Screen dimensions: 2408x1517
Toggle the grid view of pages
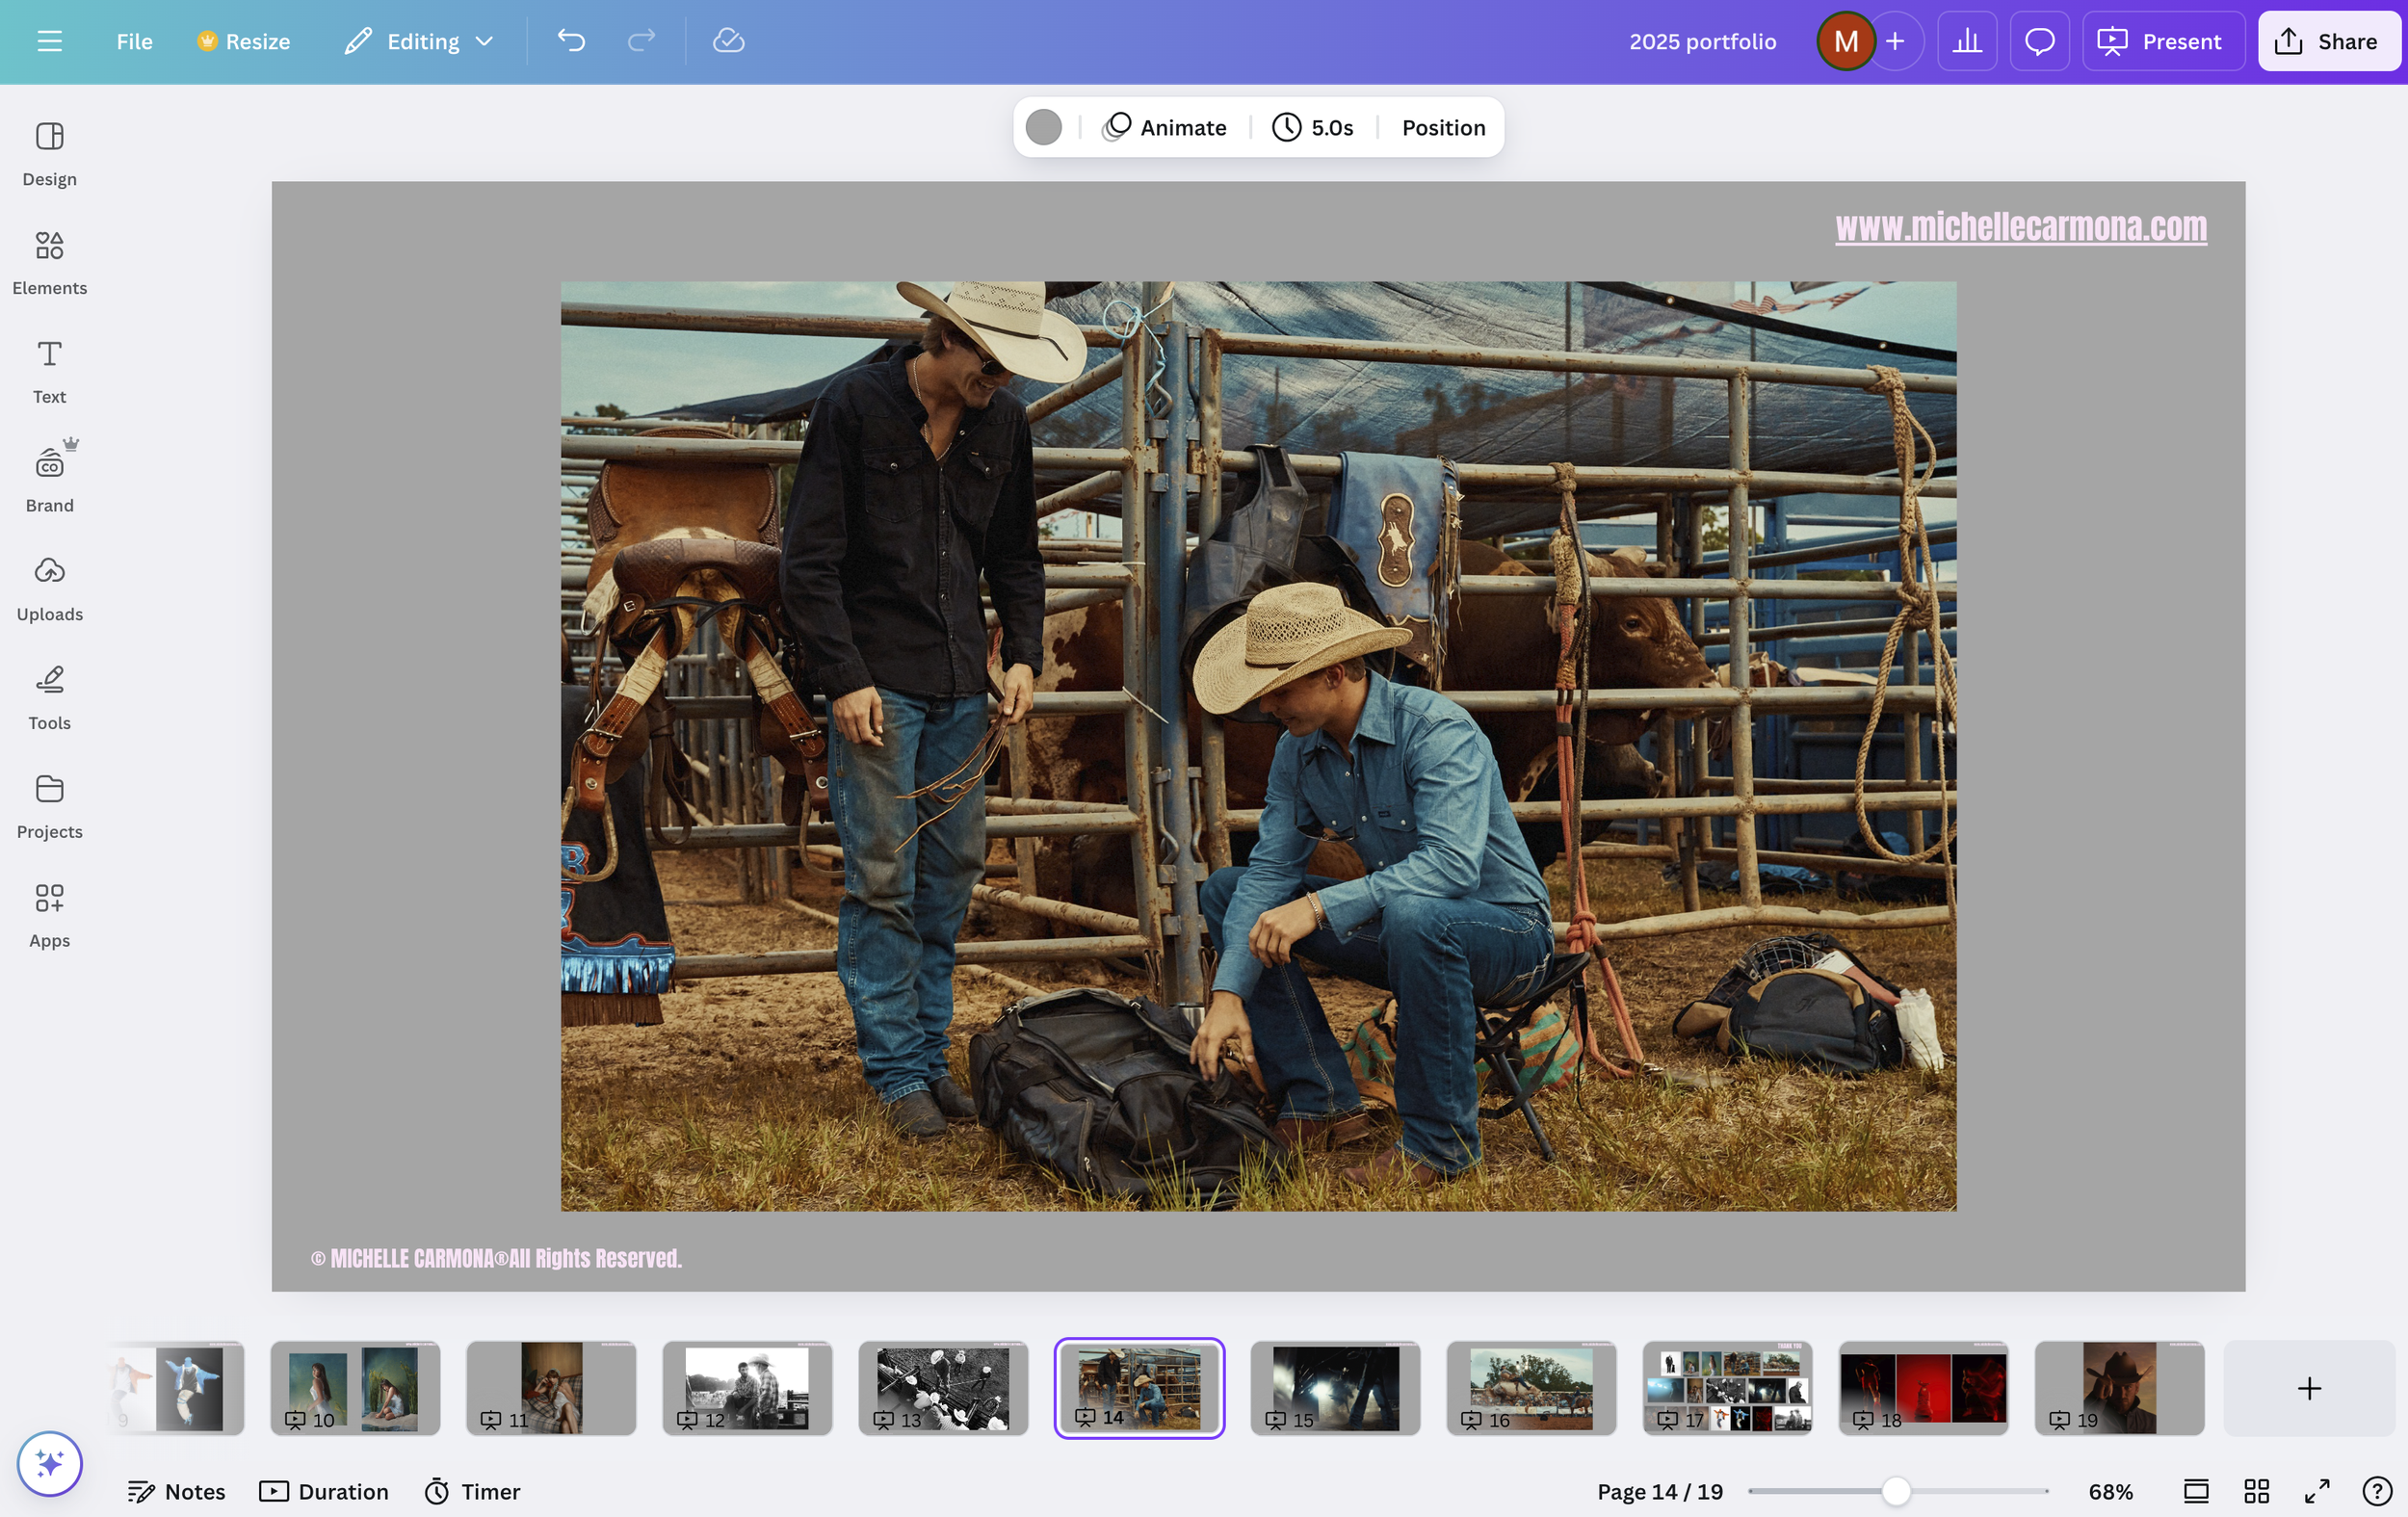(2257, 1491)
